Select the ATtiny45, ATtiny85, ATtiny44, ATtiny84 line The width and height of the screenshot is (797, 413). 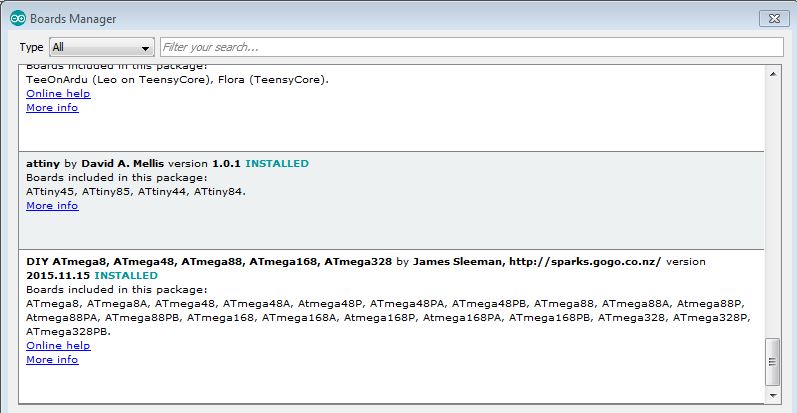point(136,192)
